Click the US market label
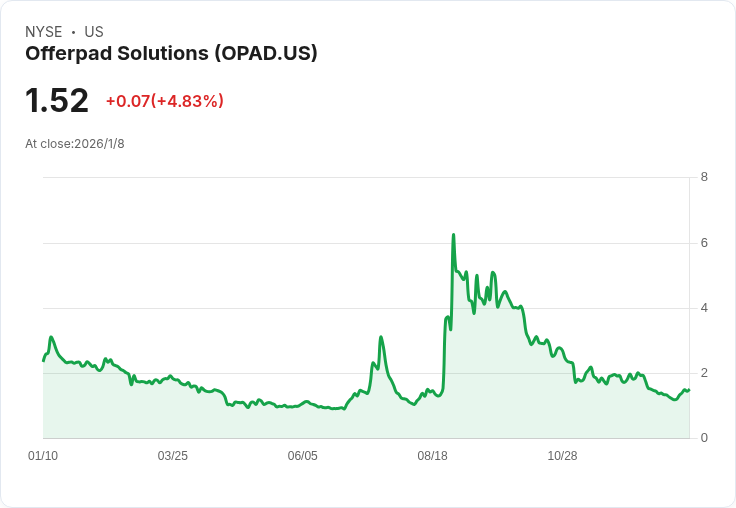The width and height of the screenshot is (736, 508). click(94, 32)
